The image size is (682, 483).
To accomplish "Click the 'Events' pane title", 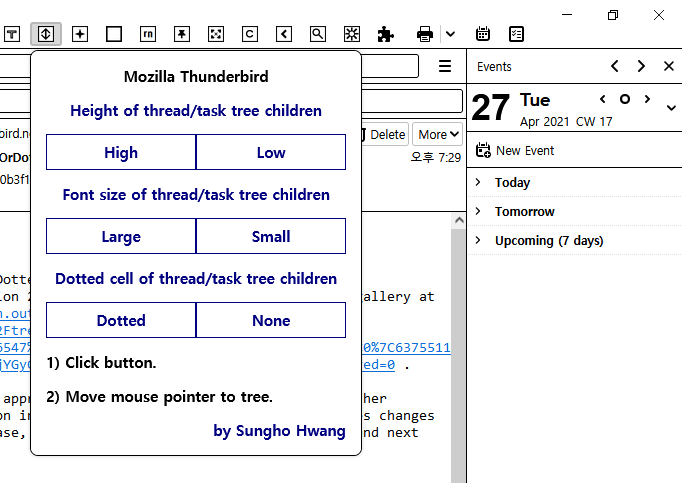I will coord(494,67).
